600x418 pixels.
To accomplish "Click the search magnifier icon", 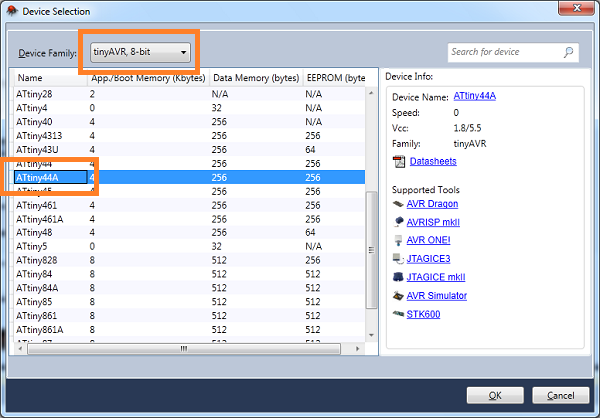I will pos(569,52).
